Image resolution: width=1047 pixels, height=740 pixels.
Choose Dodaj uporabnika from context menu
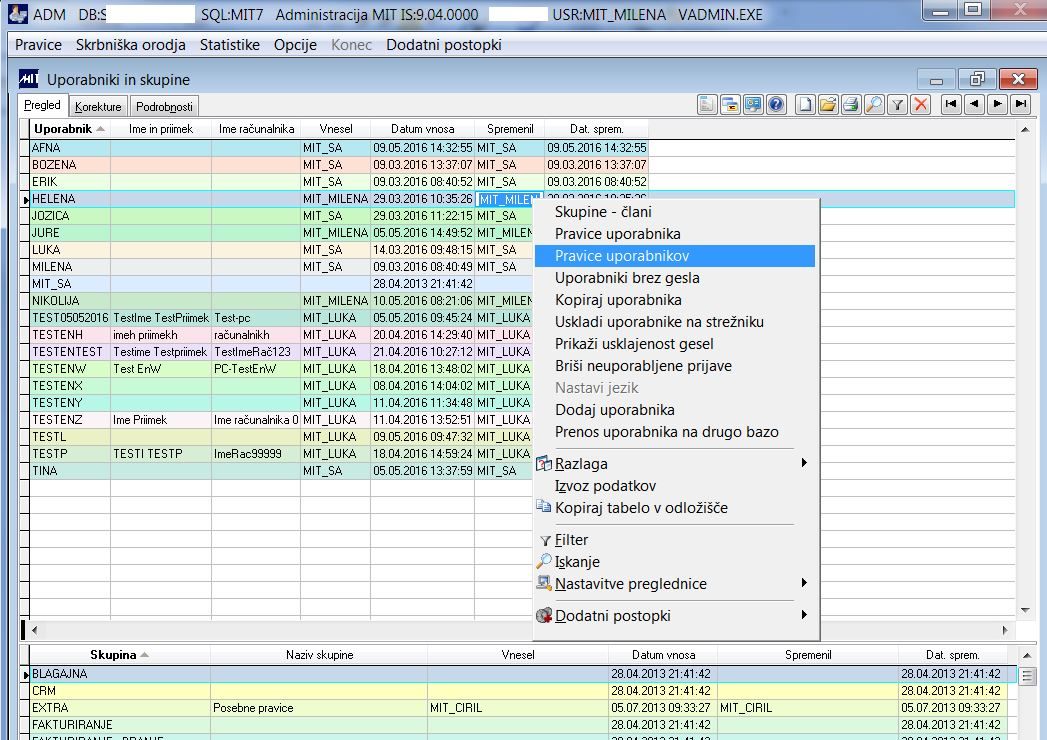click(x=615, y=410)
